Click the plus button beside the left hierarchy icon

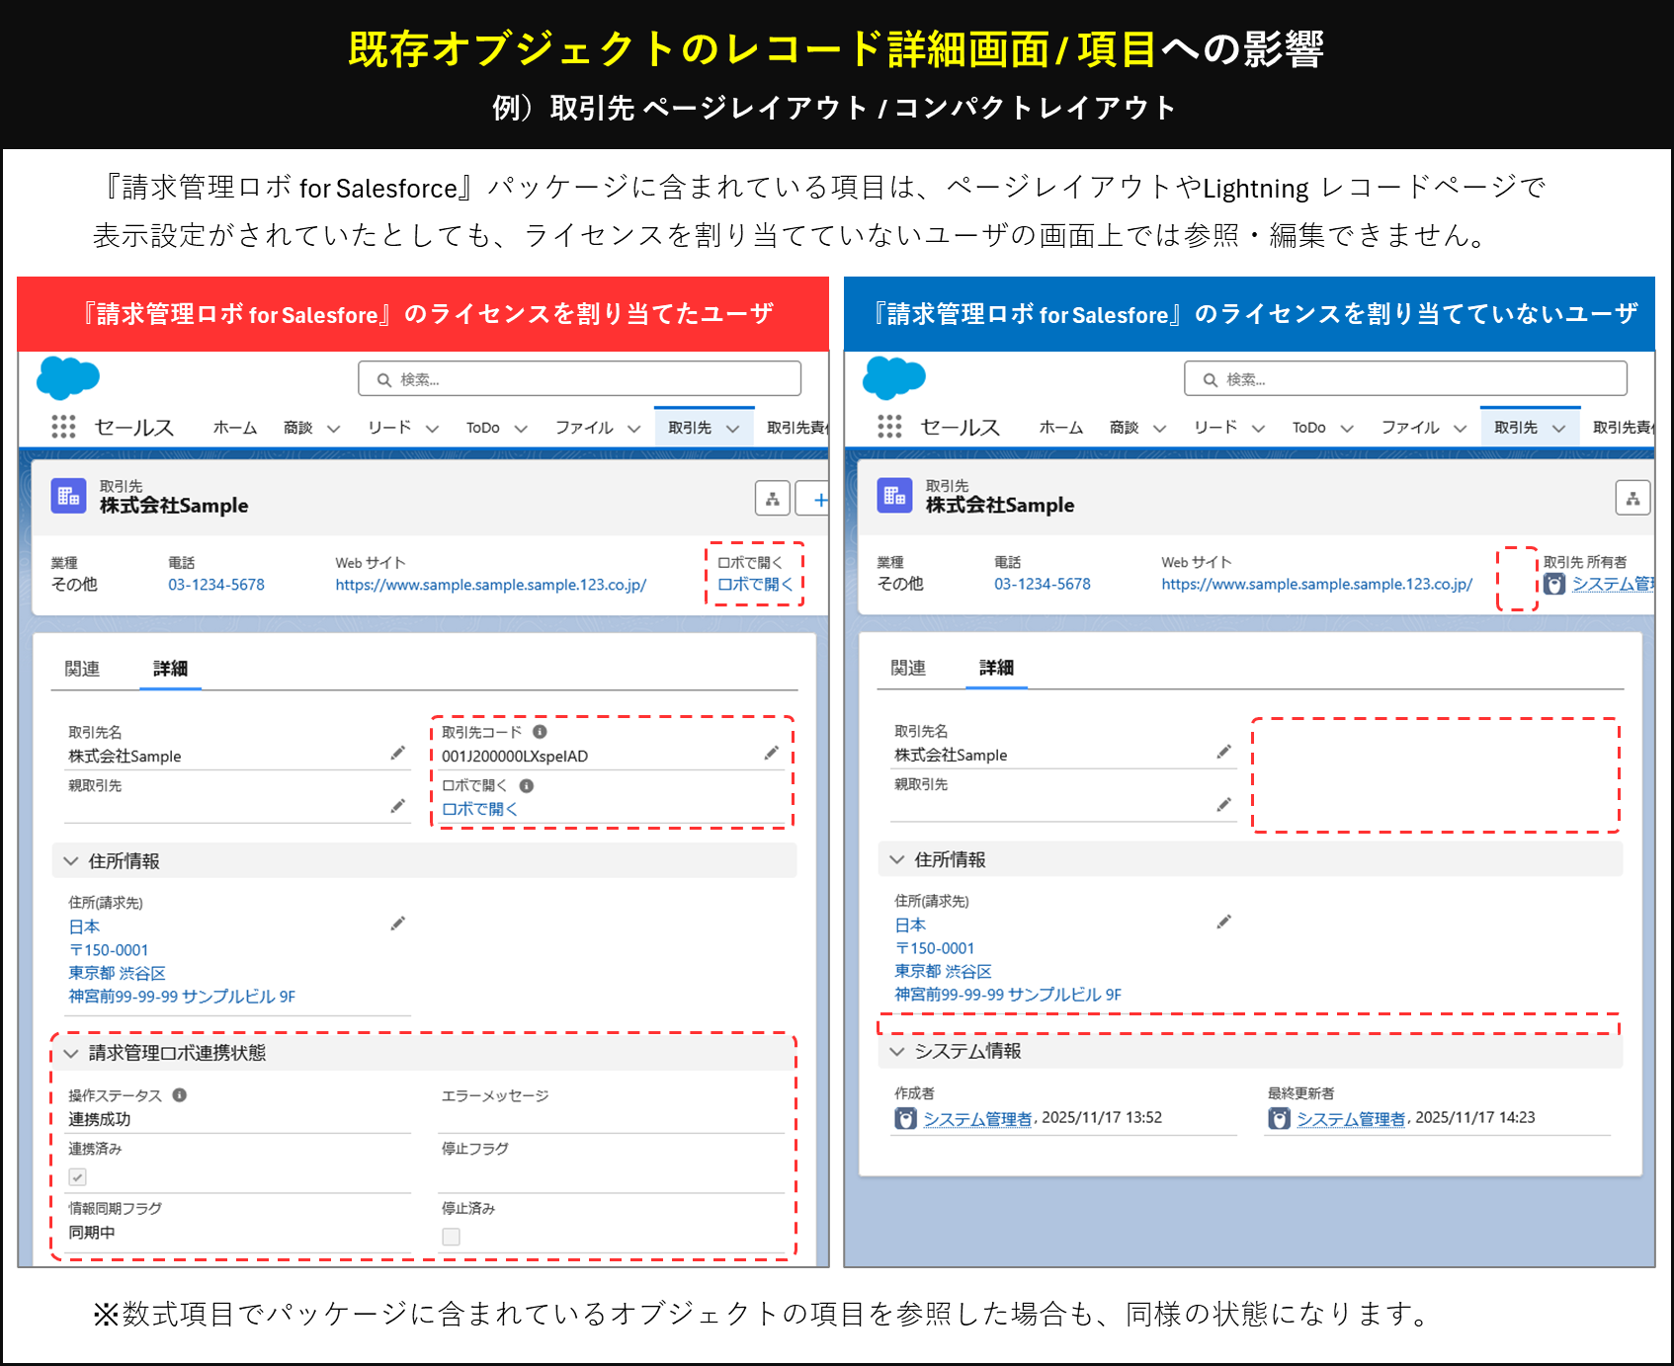tap(817, 499)
